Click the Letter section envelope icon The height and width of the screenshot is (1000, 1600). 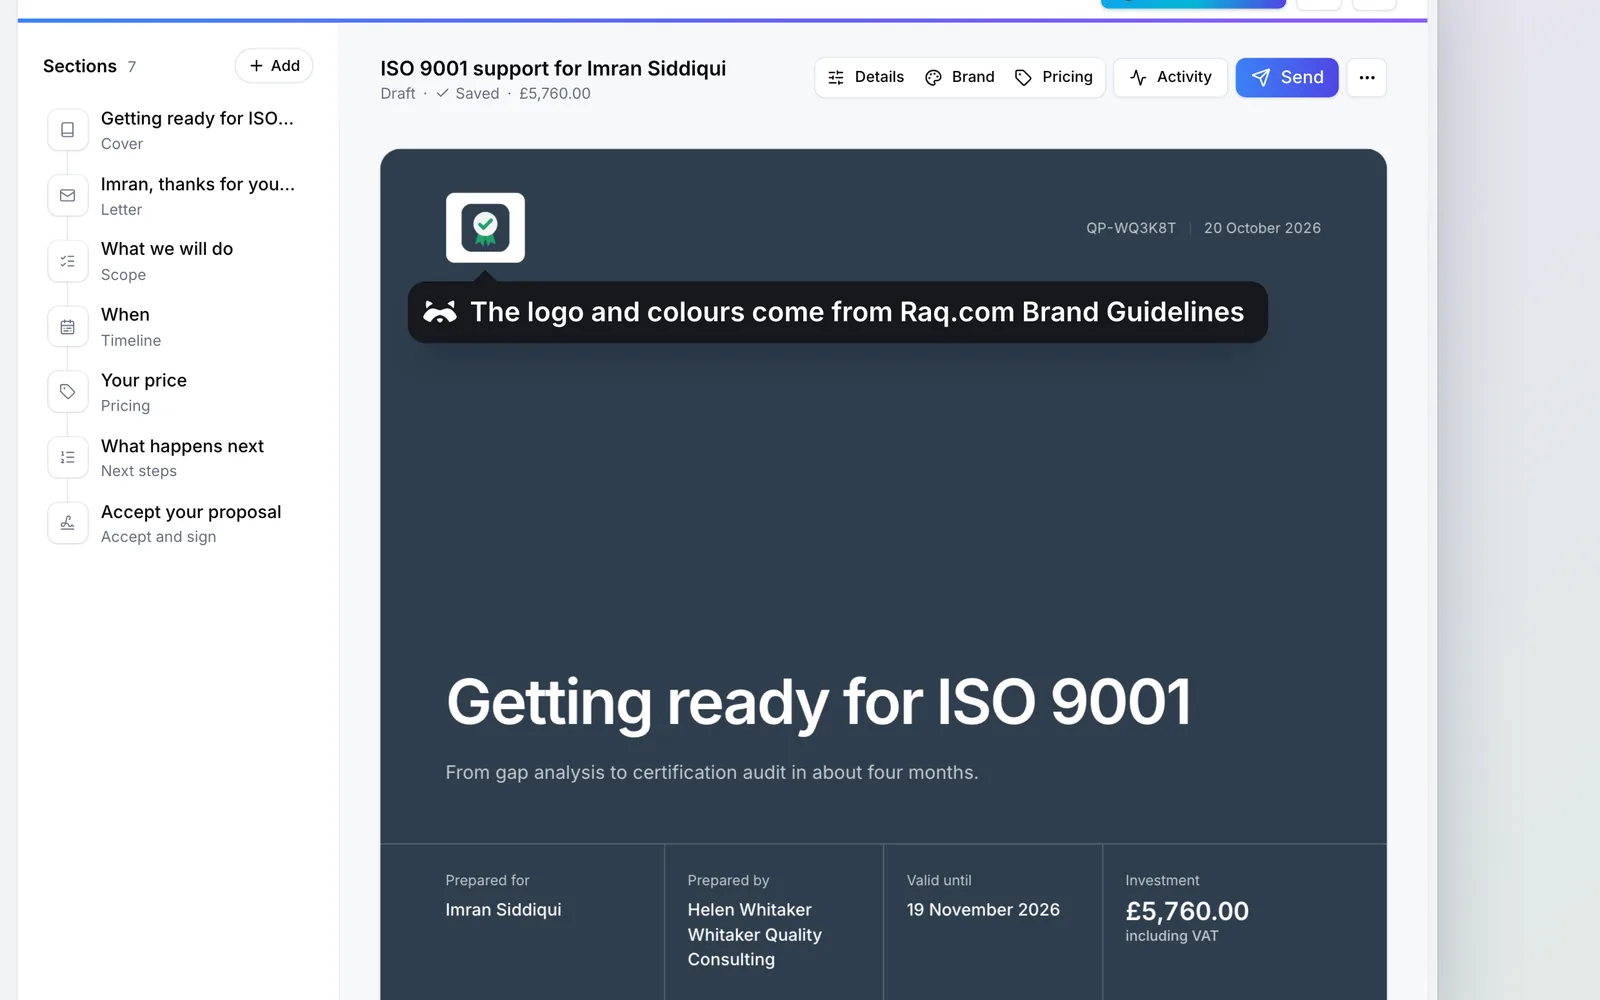(67, 196)
